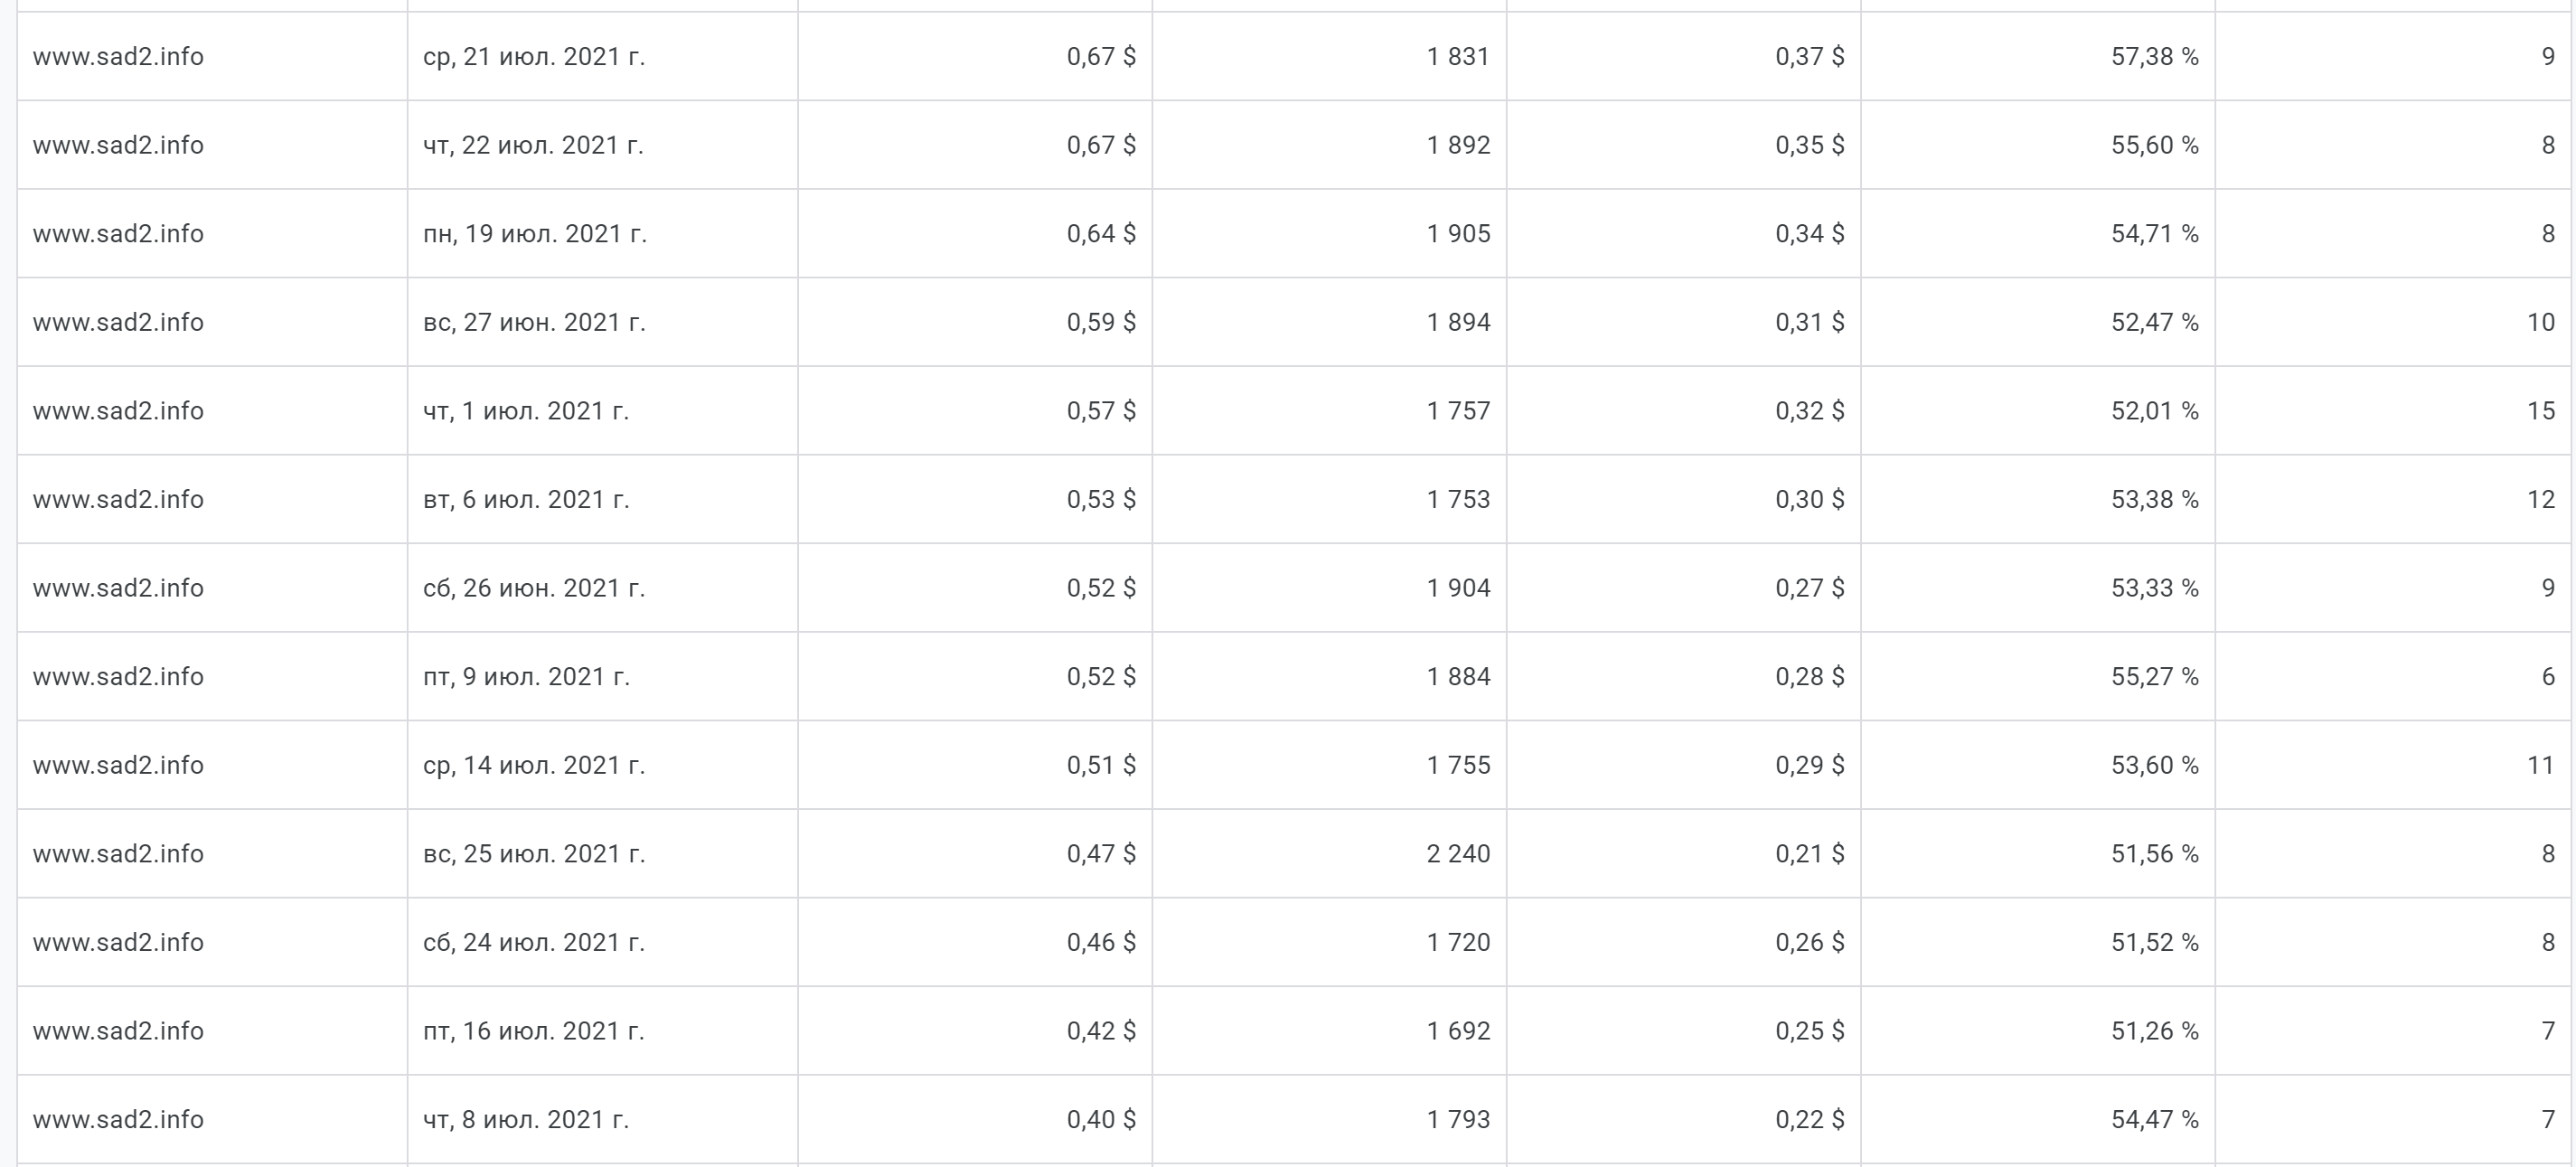Click the cell with value 1 884
2576x1167 pixels.
tap(1458, 677)
